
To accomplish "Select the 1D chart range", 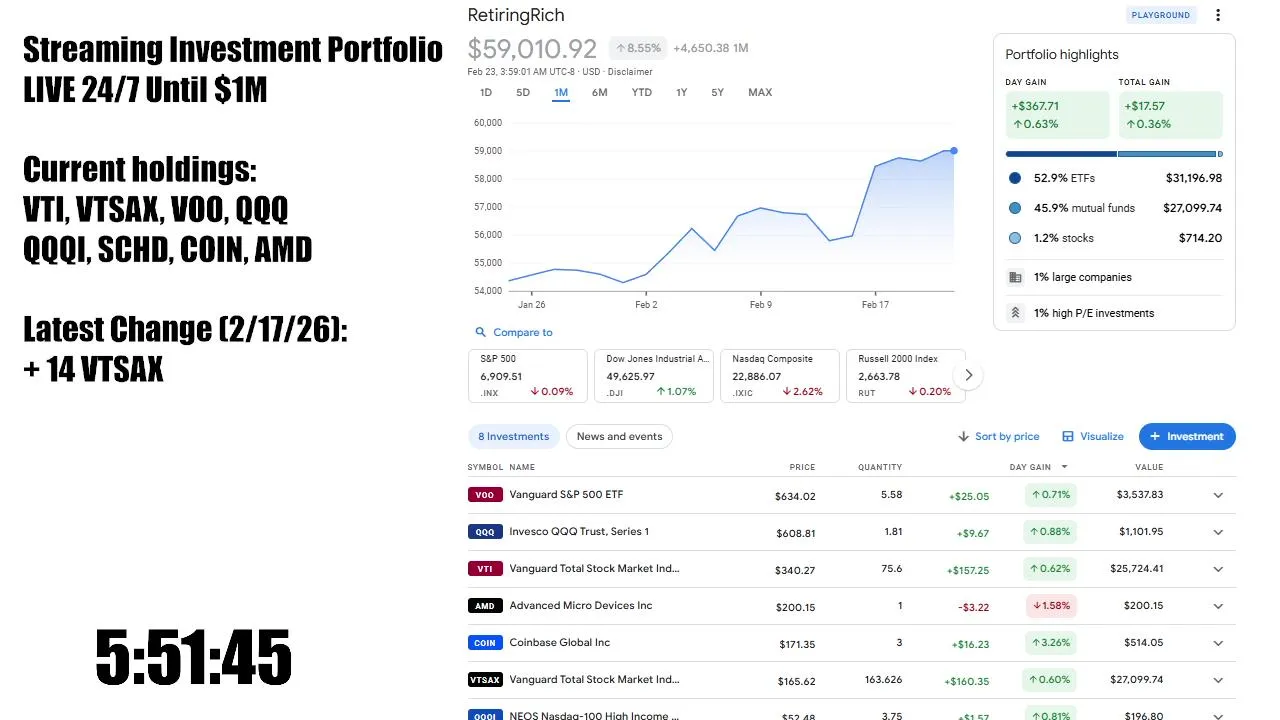I will click(x=486, y=93).
